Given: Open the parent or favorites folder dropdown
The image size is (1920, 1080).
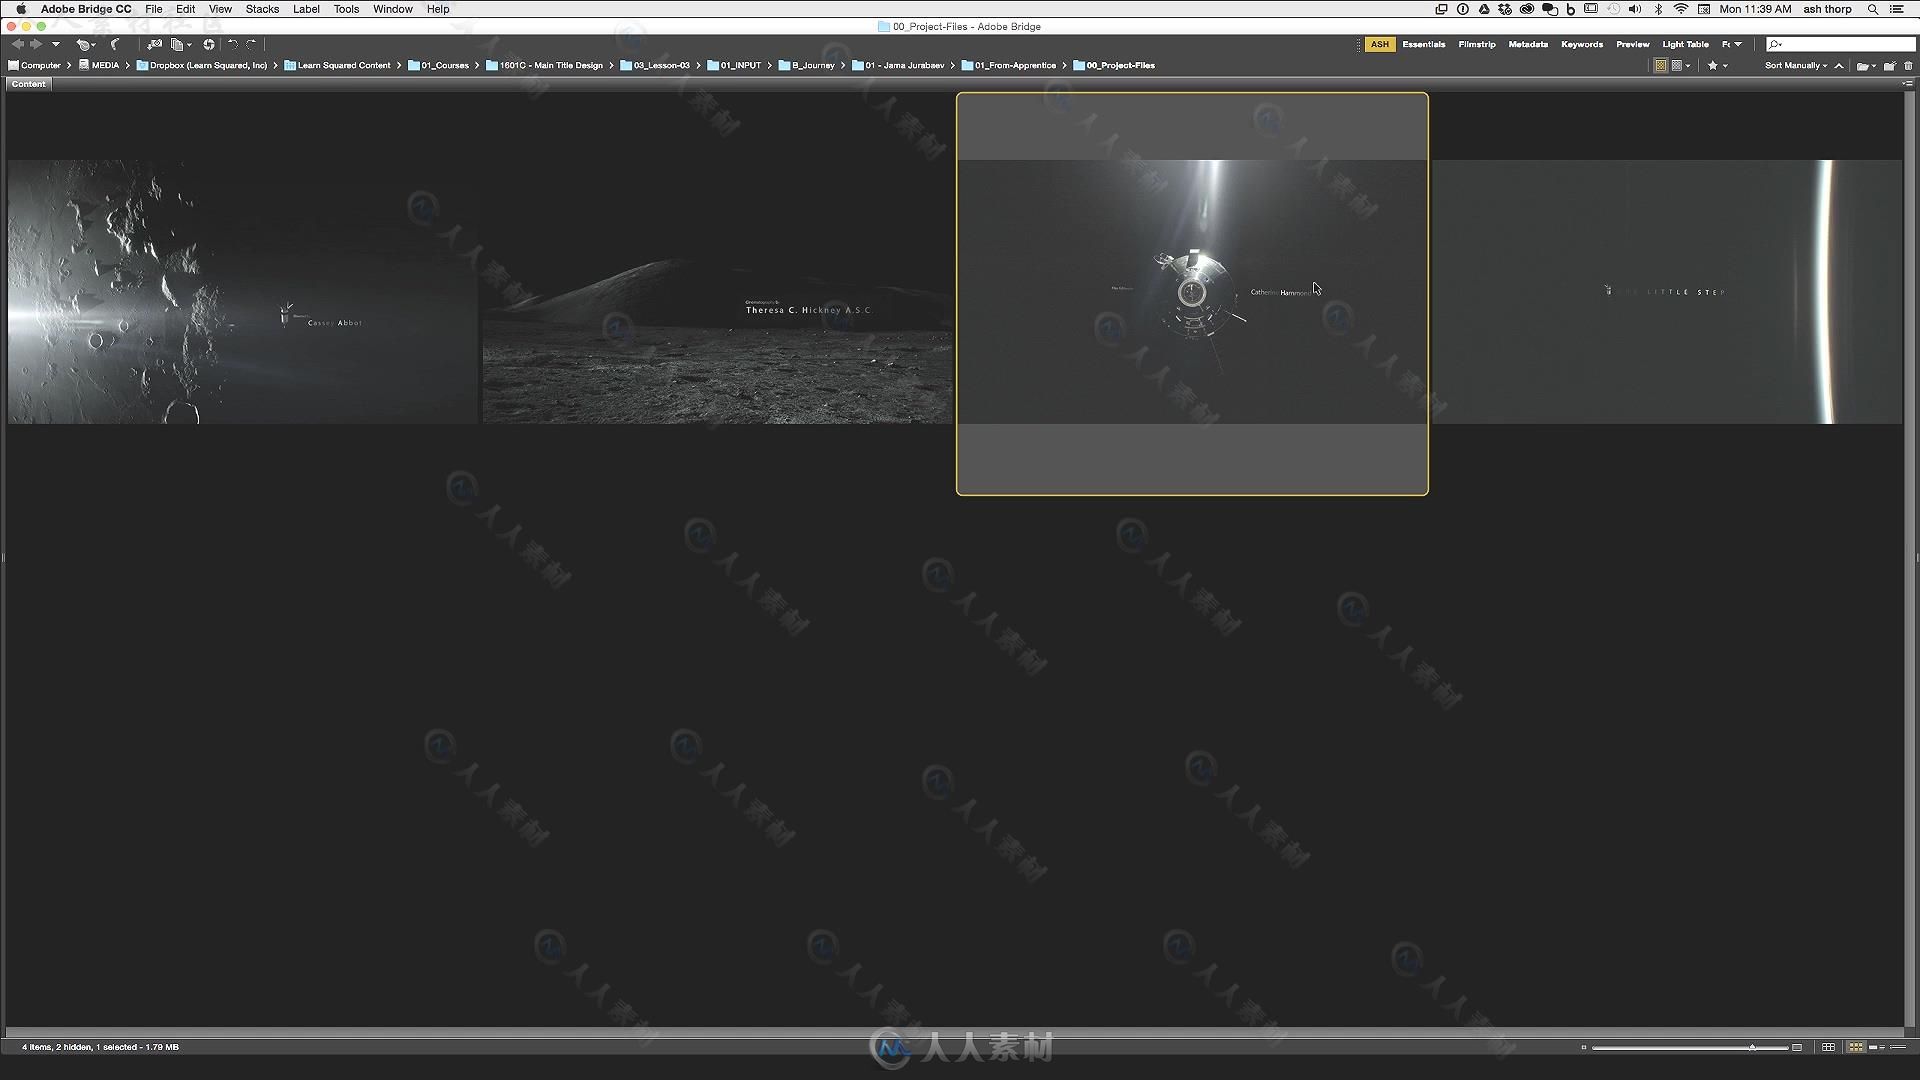Looking at the screenshot, I should (56, 44).
